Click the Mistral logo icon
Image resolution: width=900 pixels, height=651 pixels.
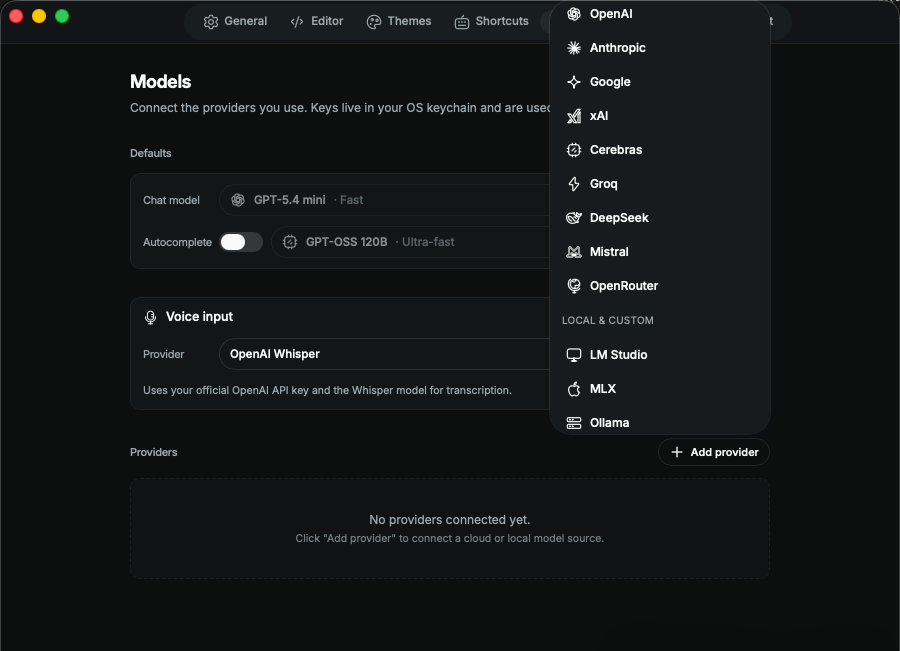tap(574, 252)
